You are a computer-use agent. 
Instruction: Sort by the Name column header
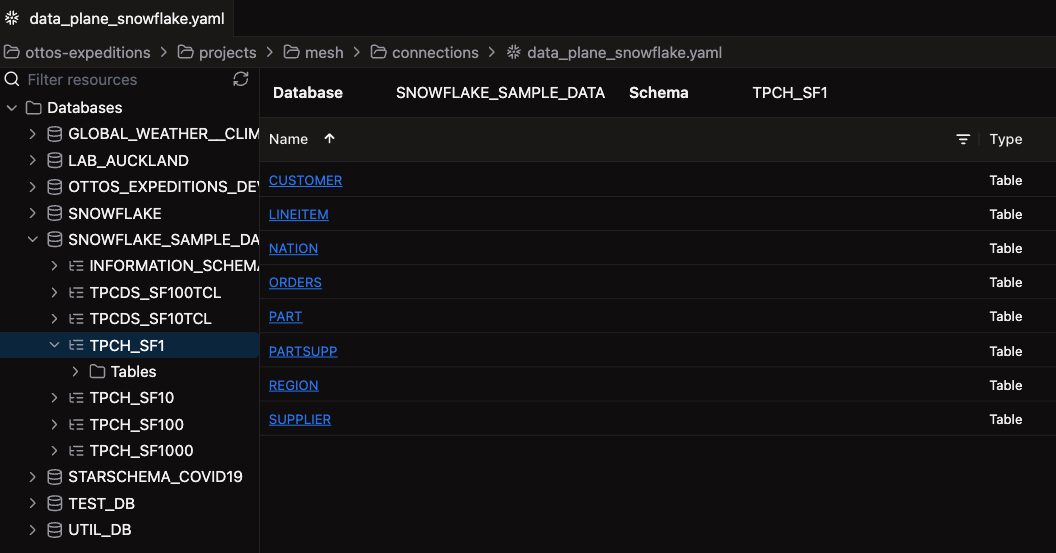tap(288, 139)
